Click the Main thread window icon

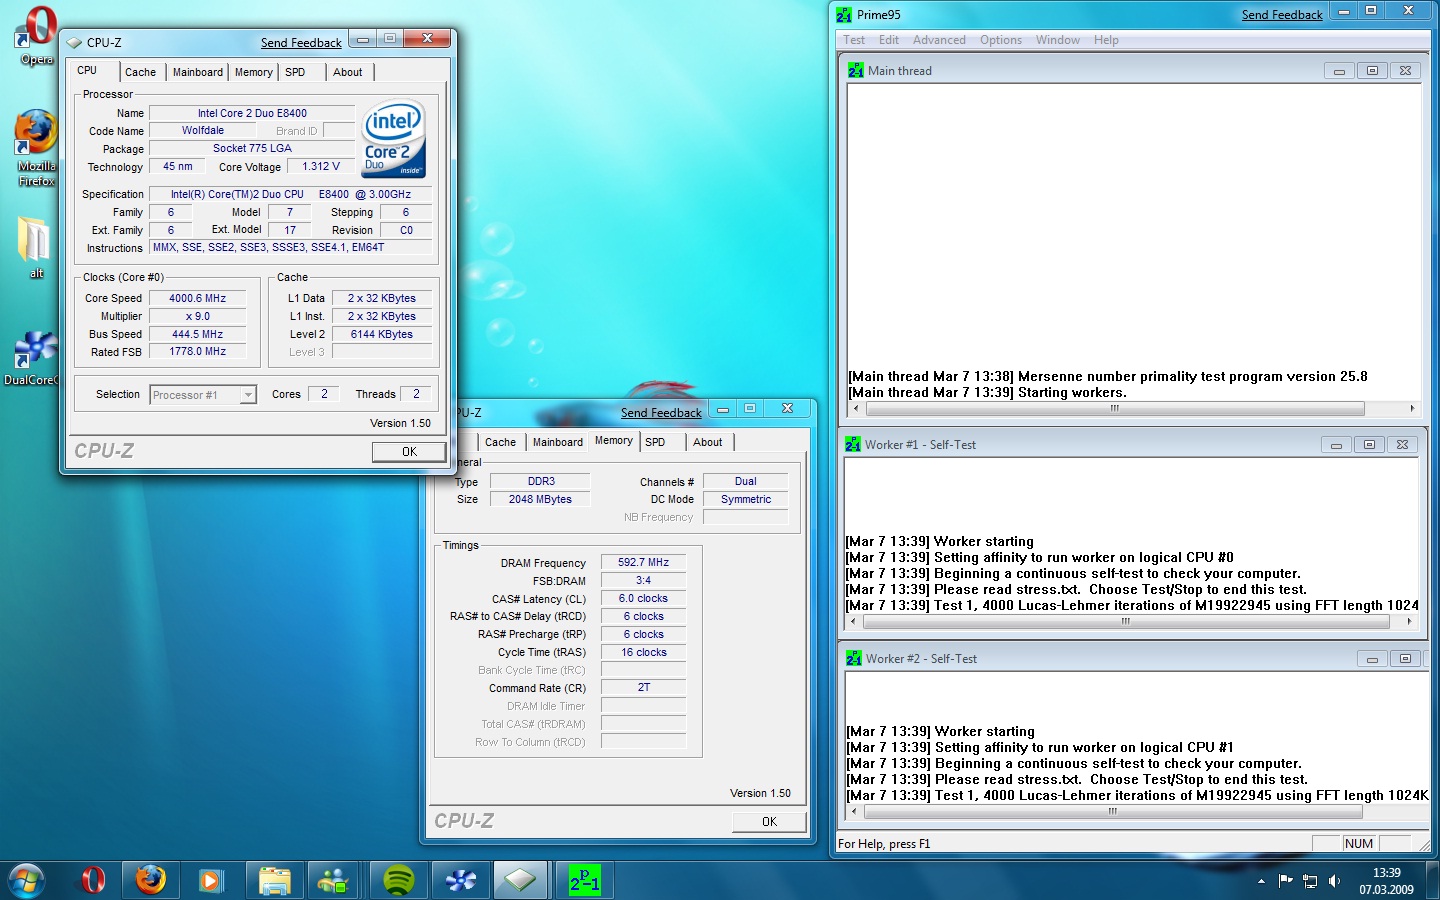[856, 70]
